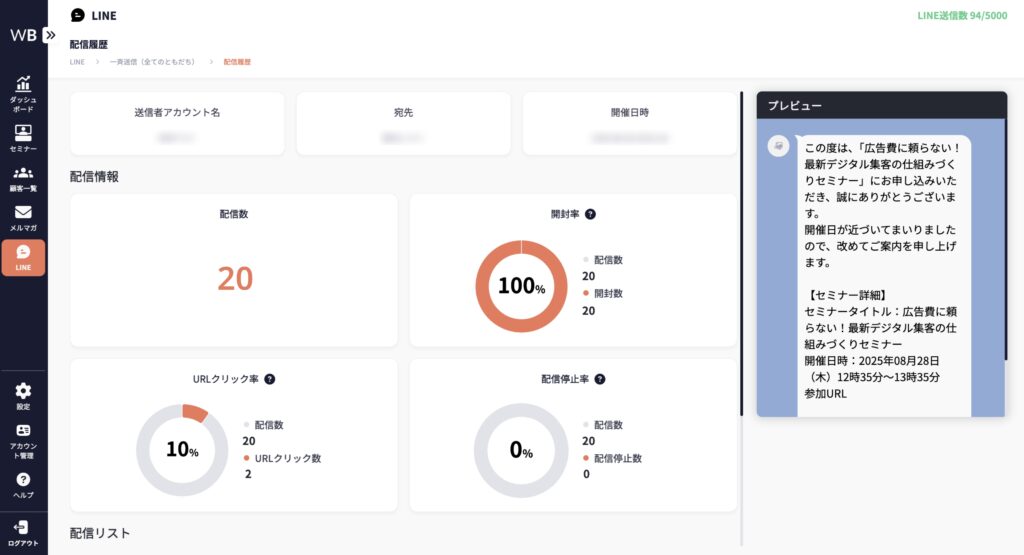Click the sender avatar in preview
This screenshot has height=555, width=1024.
tap(778, 146)
